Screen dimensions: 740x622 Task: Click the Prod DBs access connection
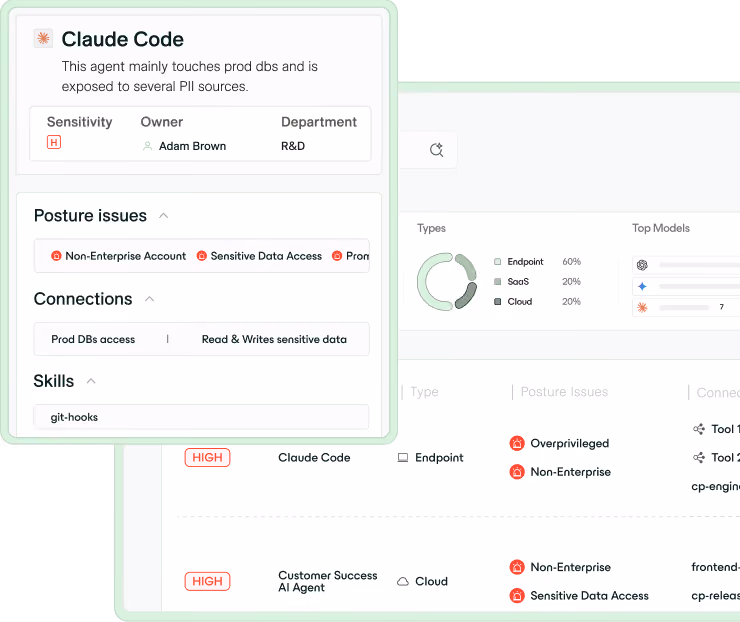coord(93,339)
